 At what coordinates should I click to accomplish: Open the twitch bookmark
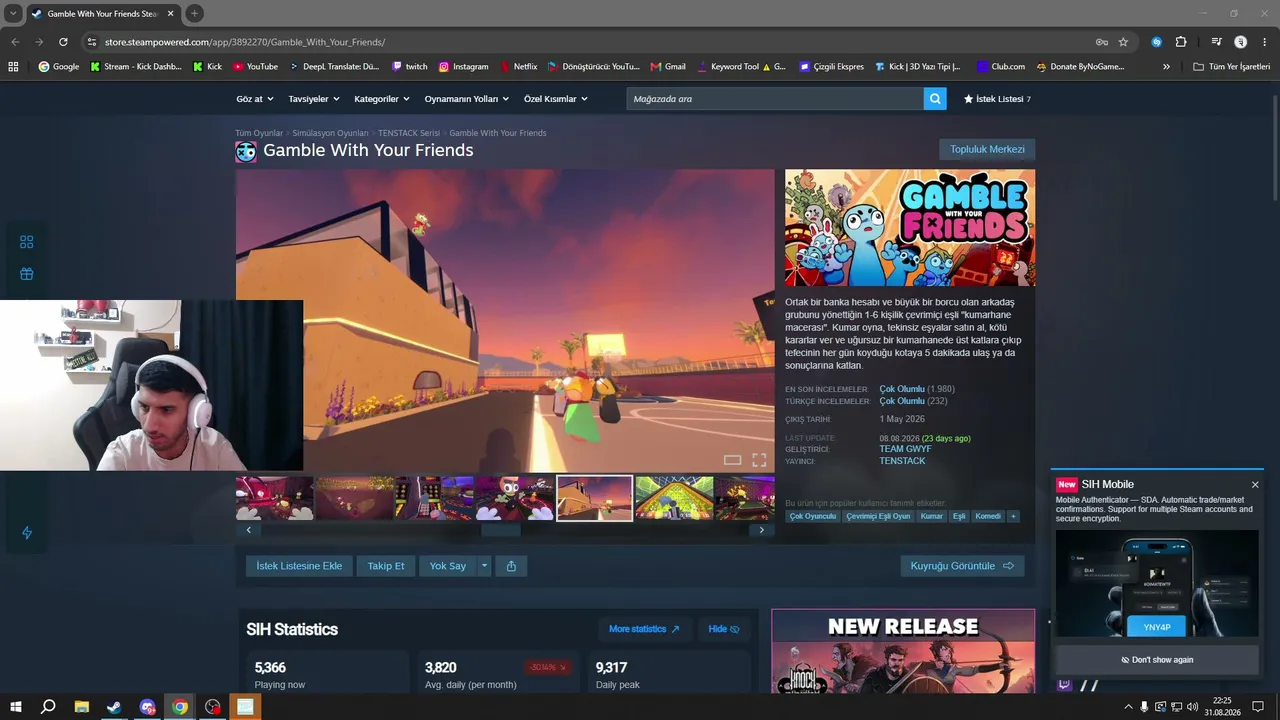410,67
